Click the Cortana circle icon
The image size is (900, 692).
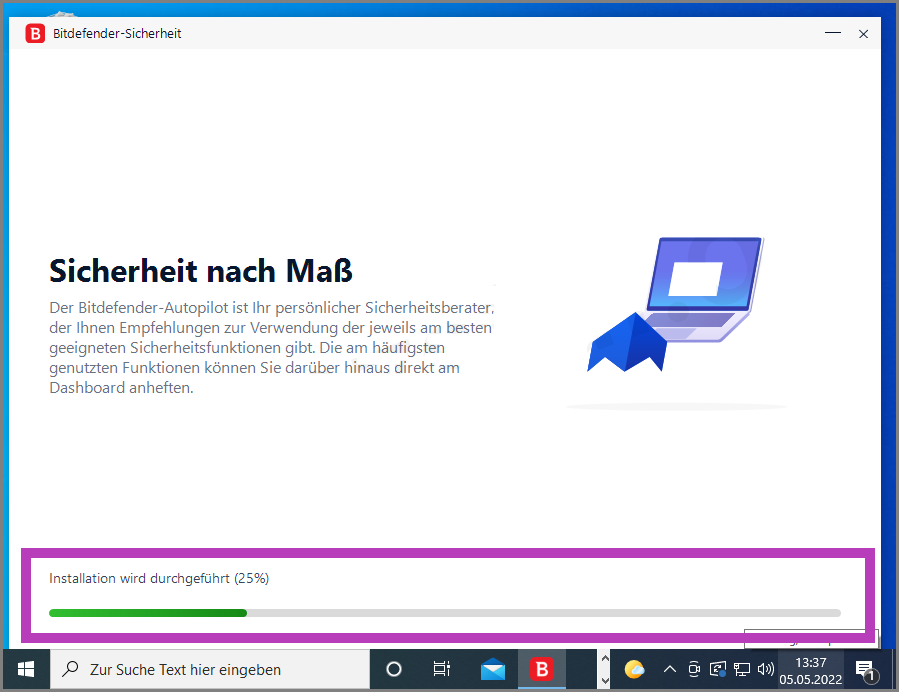[x=393, y=669]
